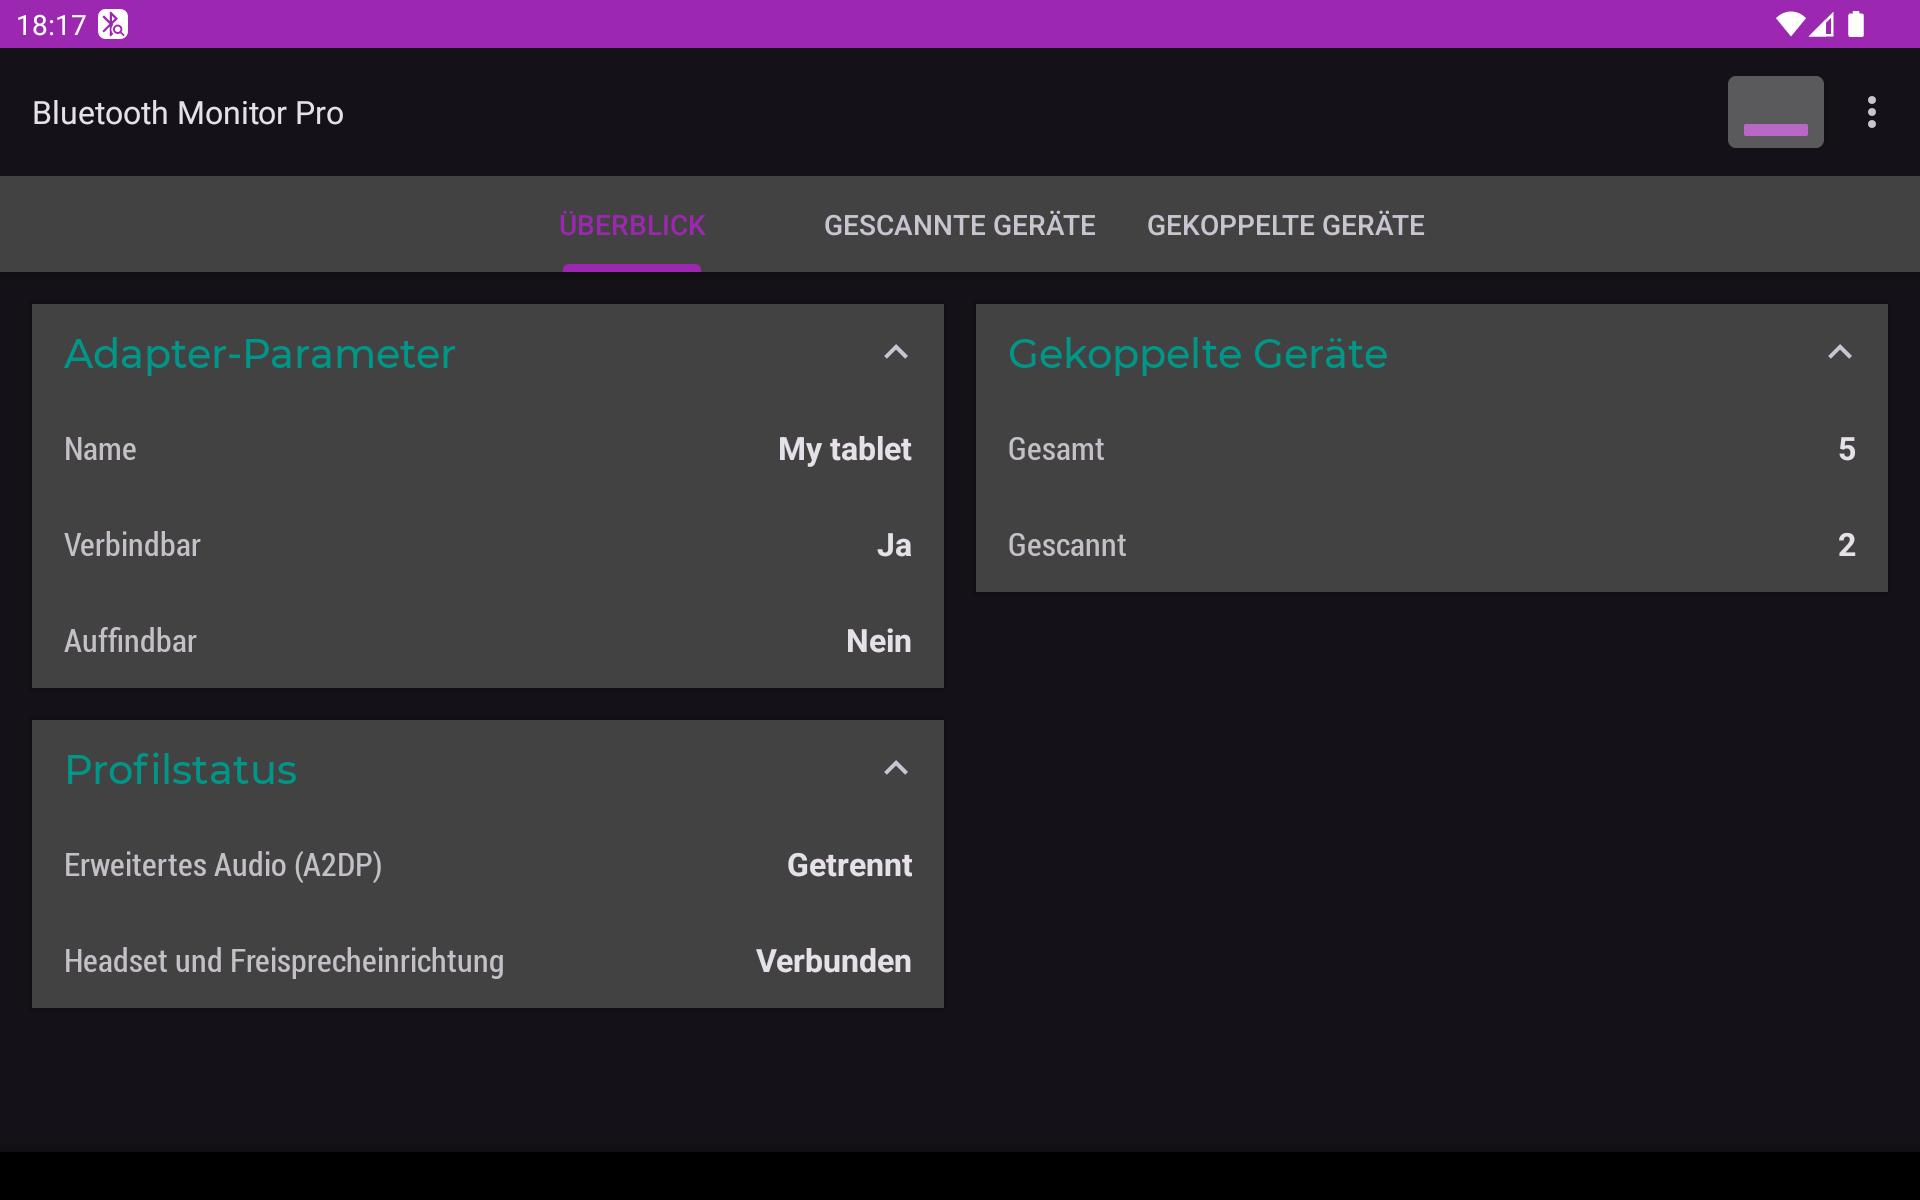Tap the headset status 'Verbunden'
1920x1200 pixels.
coord(834,961)
